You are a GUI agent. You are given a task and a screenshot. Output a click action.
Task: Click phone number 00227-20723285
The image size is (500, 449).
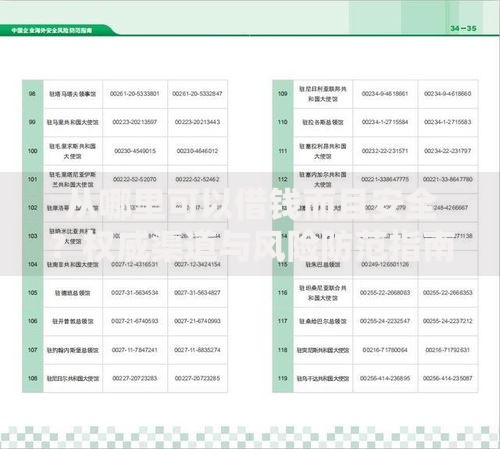pos(197,378)
